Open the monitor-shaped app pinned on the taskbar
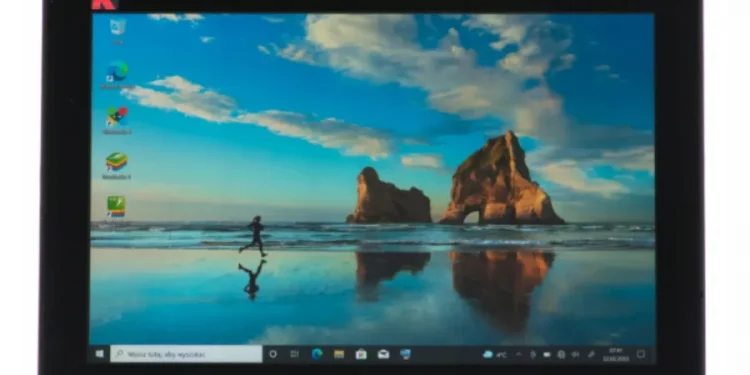750x375 pixels. click(x=406, y=354)
